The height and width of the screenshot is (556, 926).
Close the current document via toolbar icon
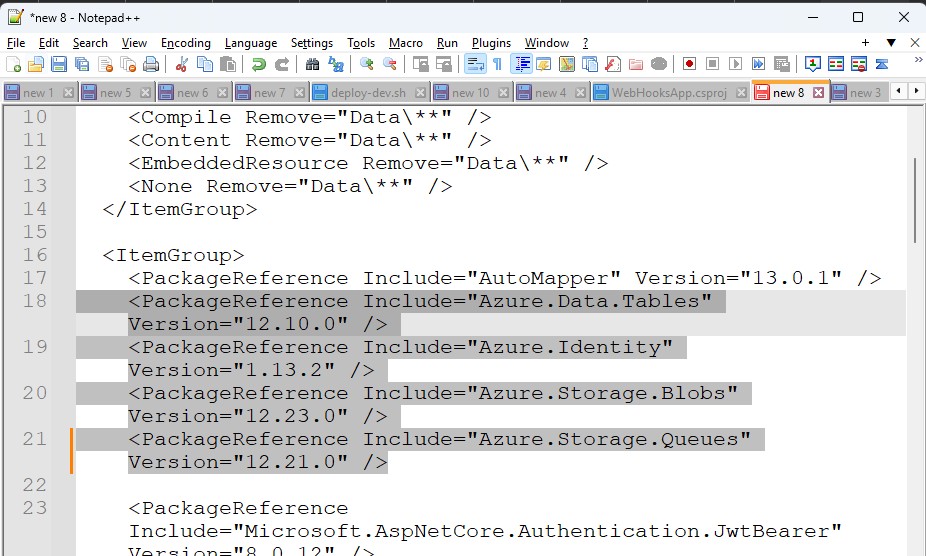(x=105, y=64)
